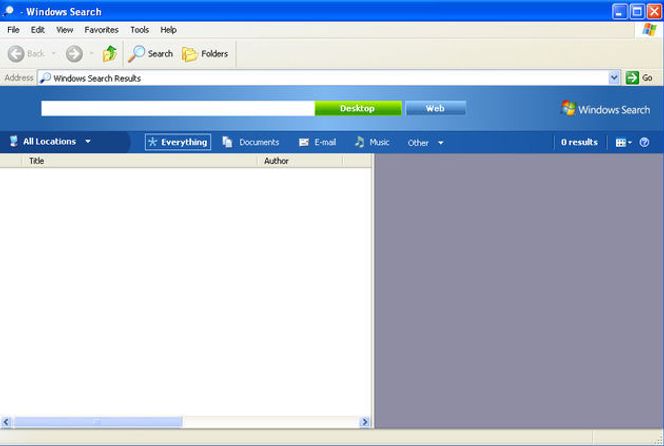Open the help question mark icon
The width and height of the screenshot is (664, 446).
point(644,142)
